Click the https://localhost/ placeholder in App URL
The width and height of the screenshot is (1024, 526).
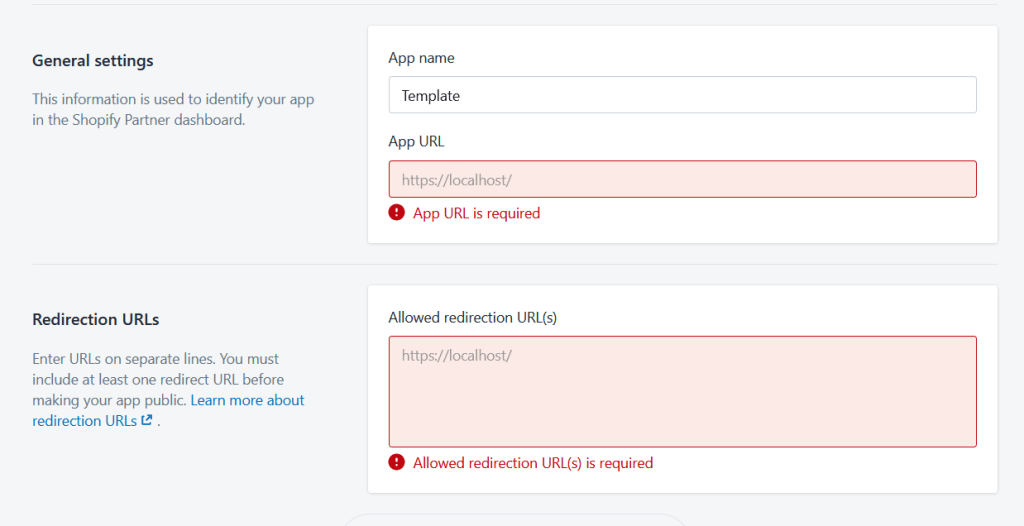(456, 180)
